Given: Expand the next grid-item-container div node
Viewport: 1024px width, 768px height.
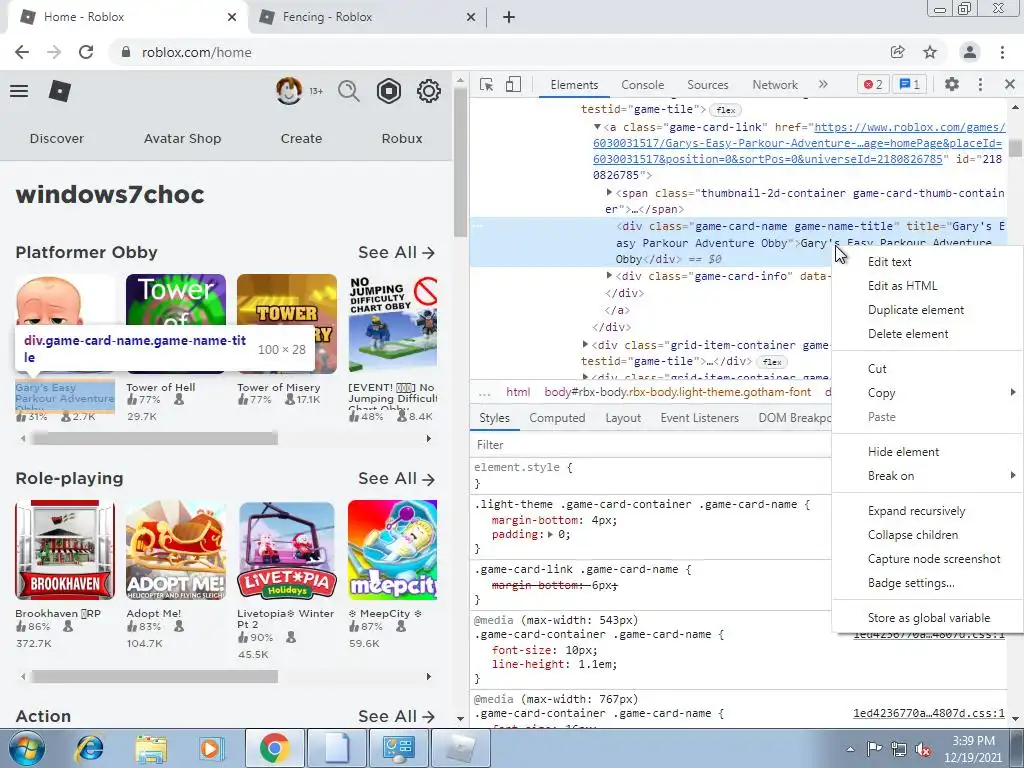Looking at the screenshot, I should pyautogui.click(x=586, y=344).
